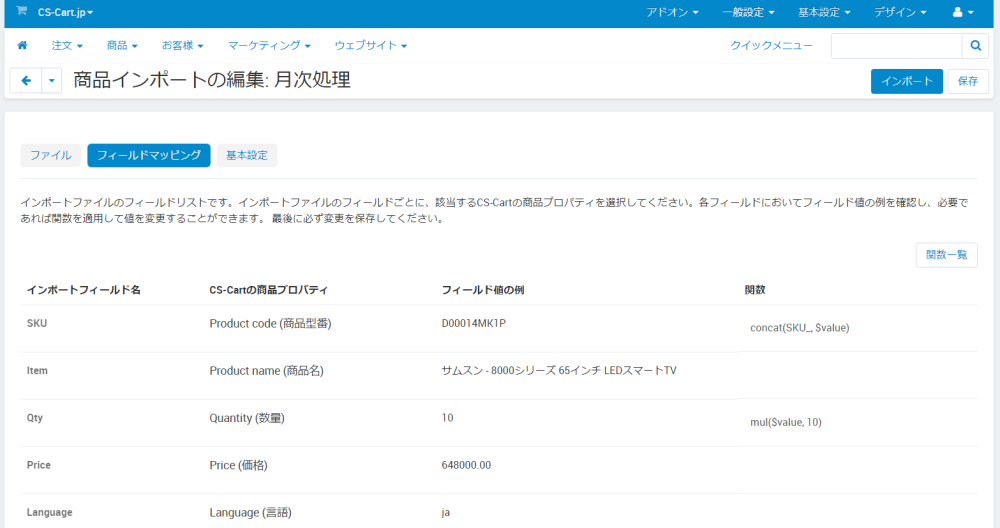Screen dimensions: 1000x528
Task: Click the CS-Cartの商品プロパティ column header
Action: click(x=268, y=290)
